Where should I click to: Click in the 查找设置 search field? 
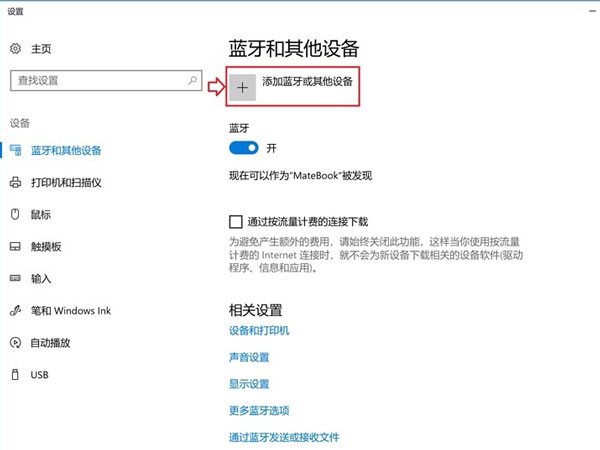coord(95,78)
